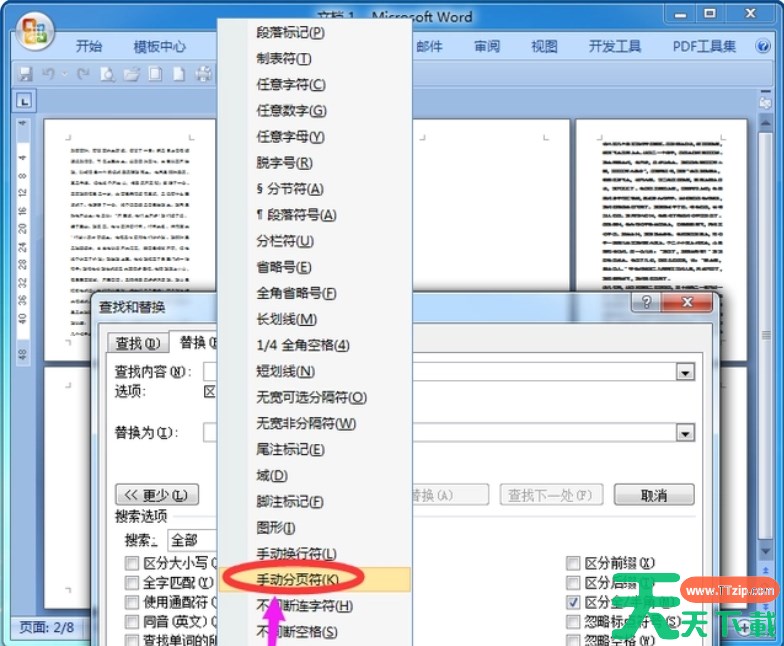Image resolution: width=784 pixels, height=646 pixels.
Task: Tick the 同音(英文) checkbox
Action: pos(132,622)
